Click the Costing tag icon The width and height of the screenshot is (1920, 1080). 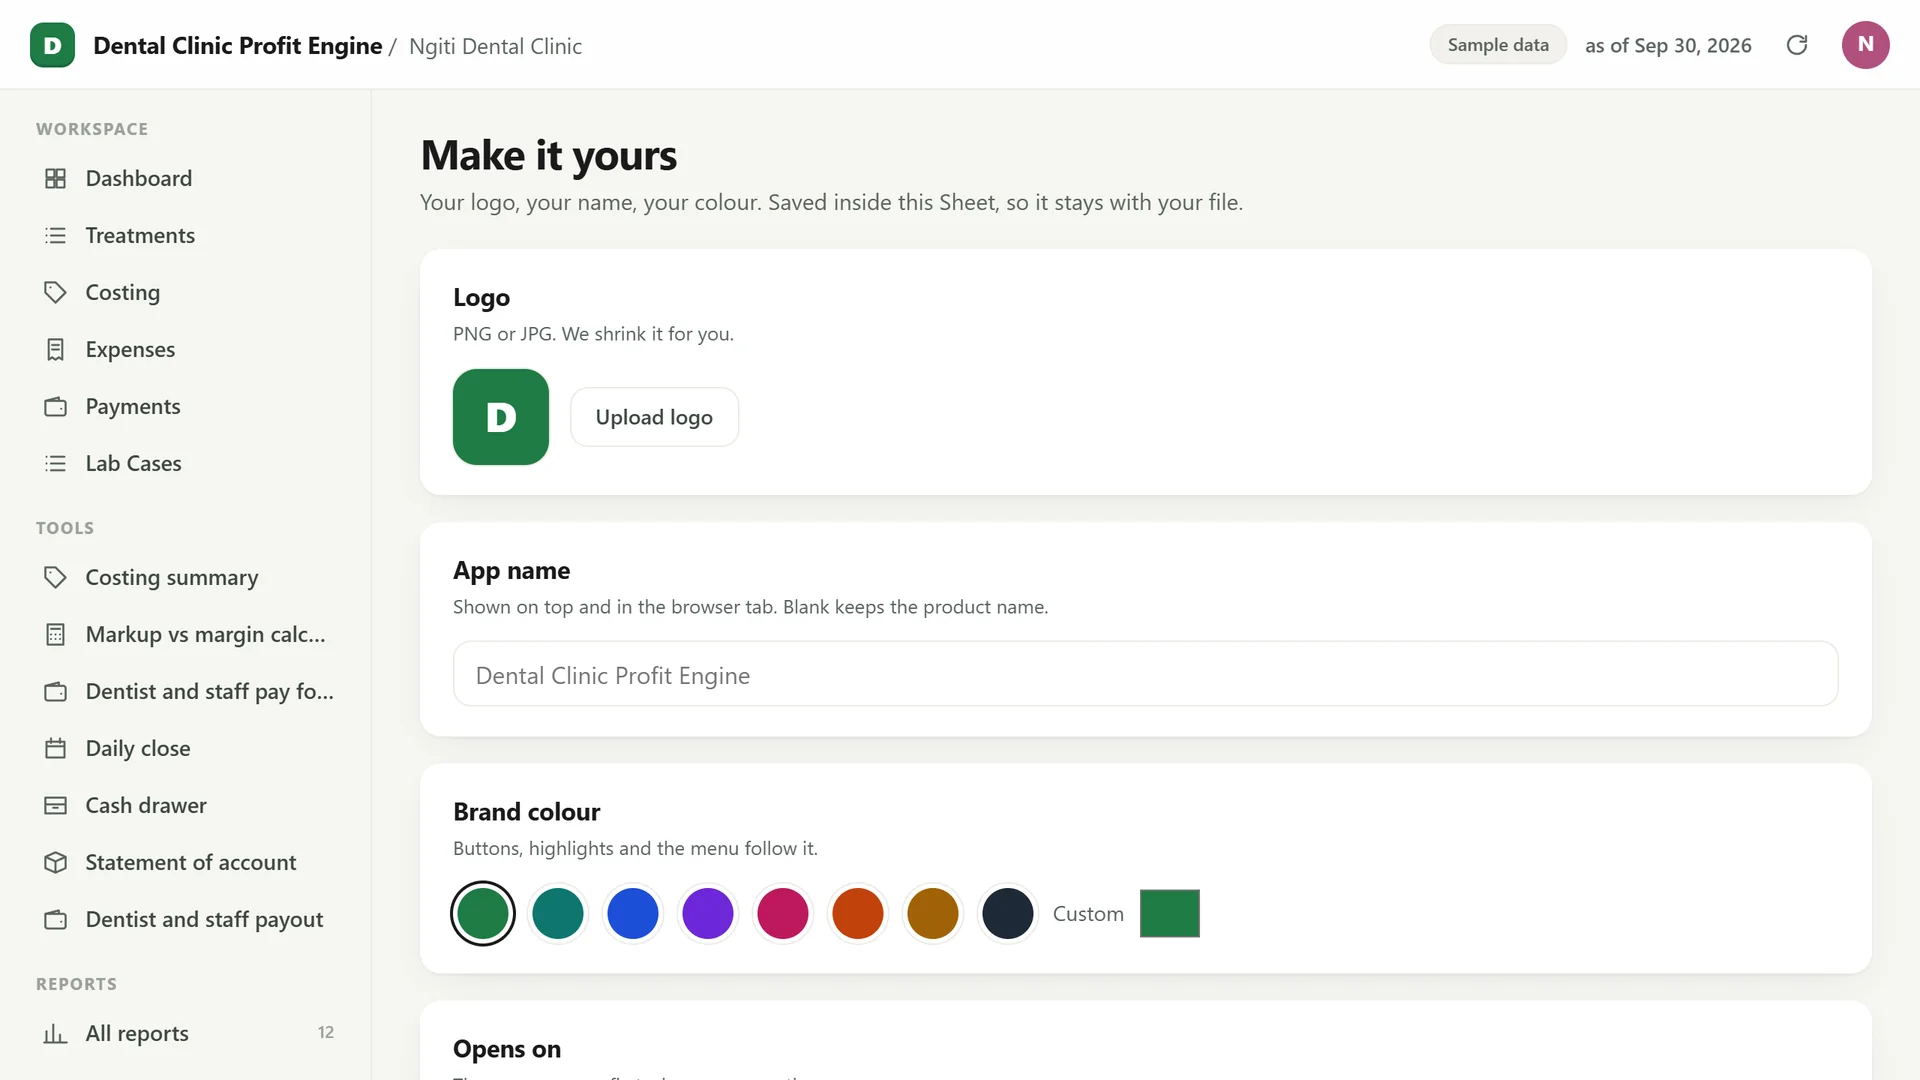56,292
